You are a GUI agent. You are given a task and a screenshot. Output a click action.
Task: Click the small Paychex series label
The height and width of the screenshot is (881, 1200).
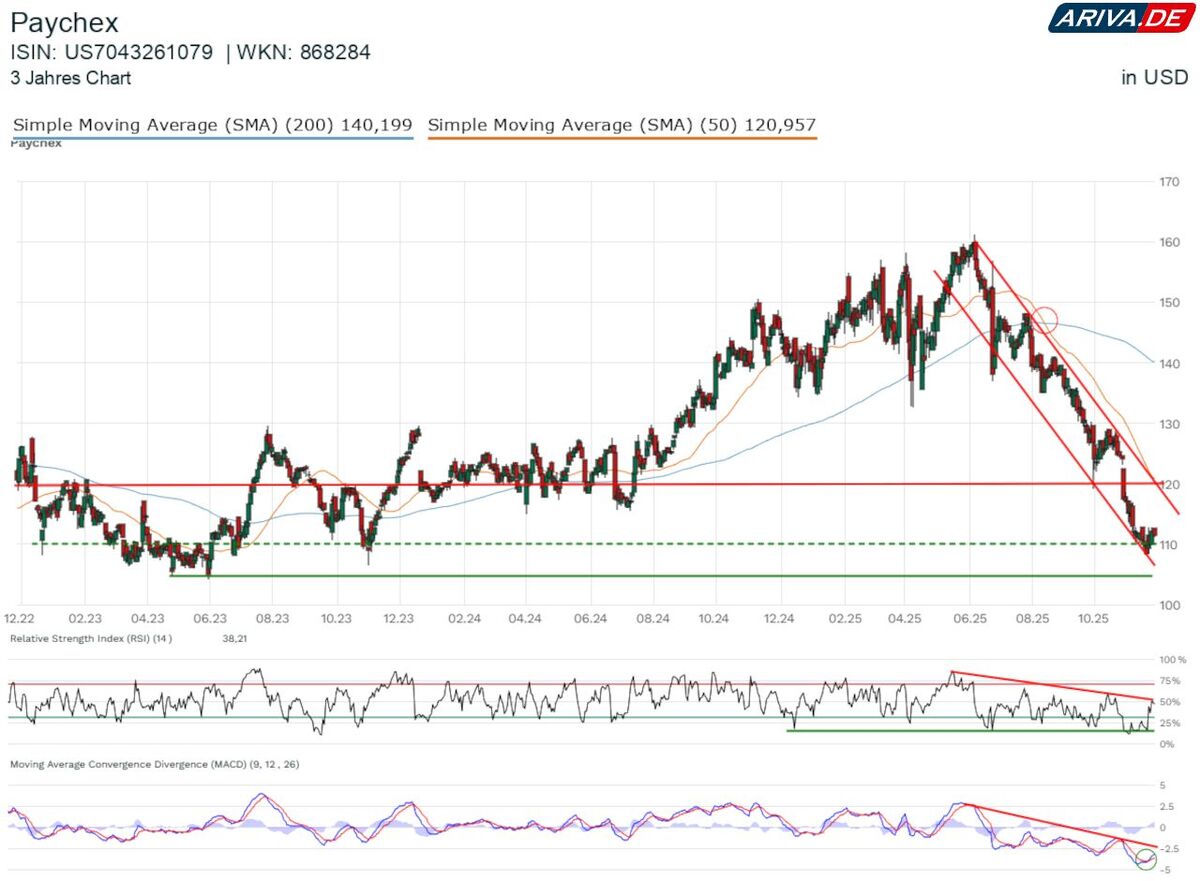tap(36, 143)
